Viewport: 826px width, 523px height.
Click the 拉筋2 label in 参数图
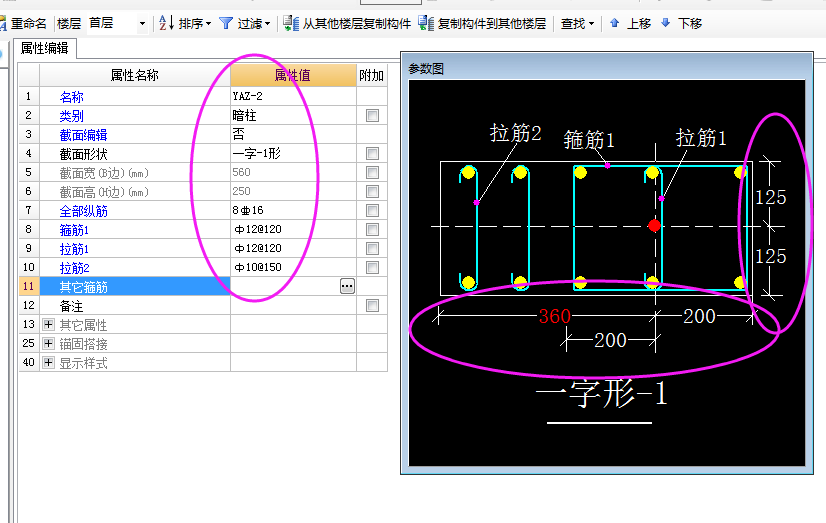(516, 133)
